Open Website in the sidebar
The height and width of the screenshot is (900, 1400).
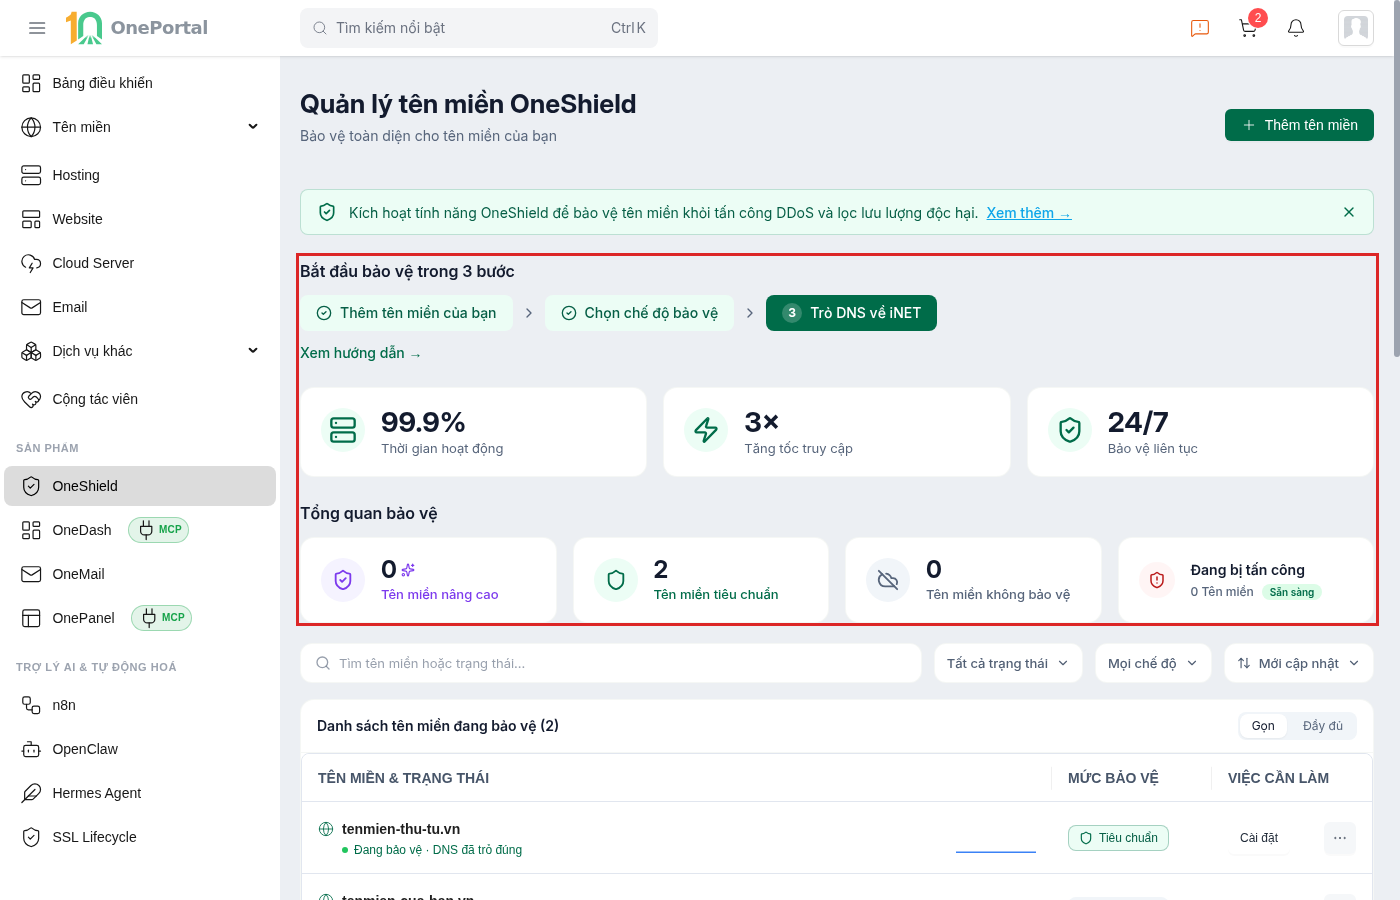(140, 219)
